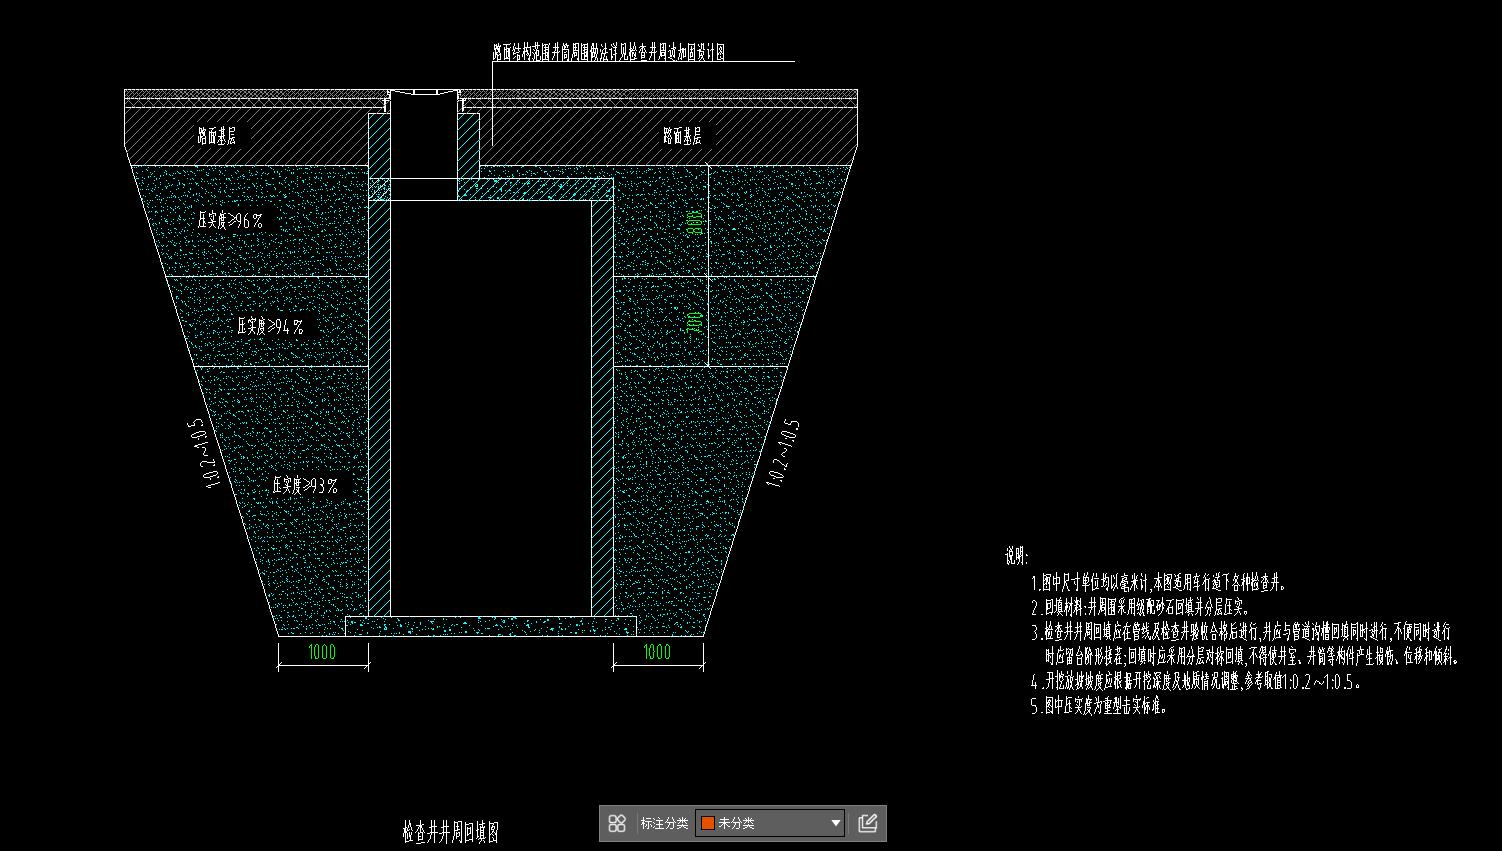This screenshot has width=1502, height=851.
Task: Expand the 未分类 annotation category dropdown
Action: pyautogui.click(x=770, y=823)
